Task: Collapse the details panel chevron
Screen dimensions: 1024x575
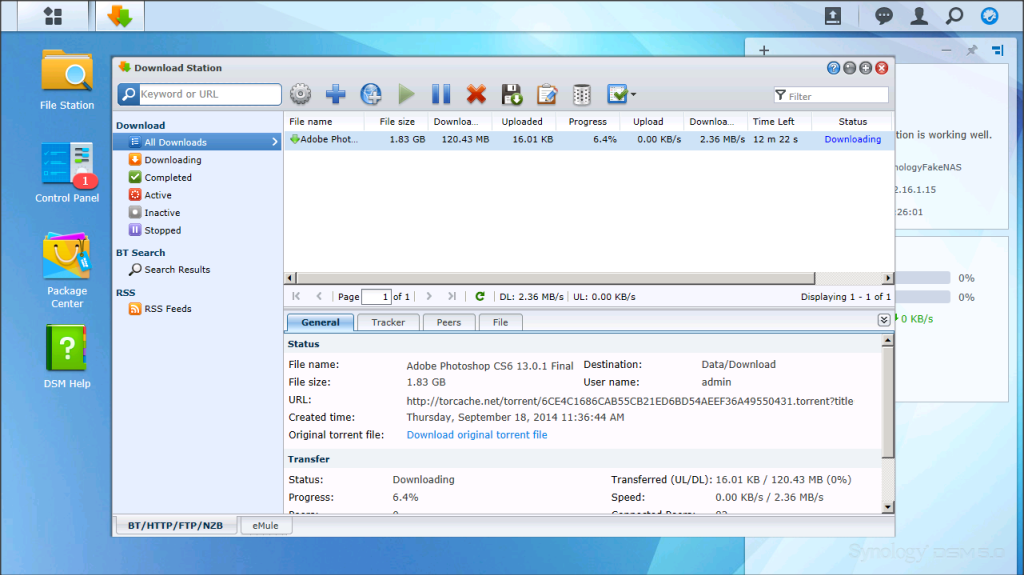Action: [884, 320]
